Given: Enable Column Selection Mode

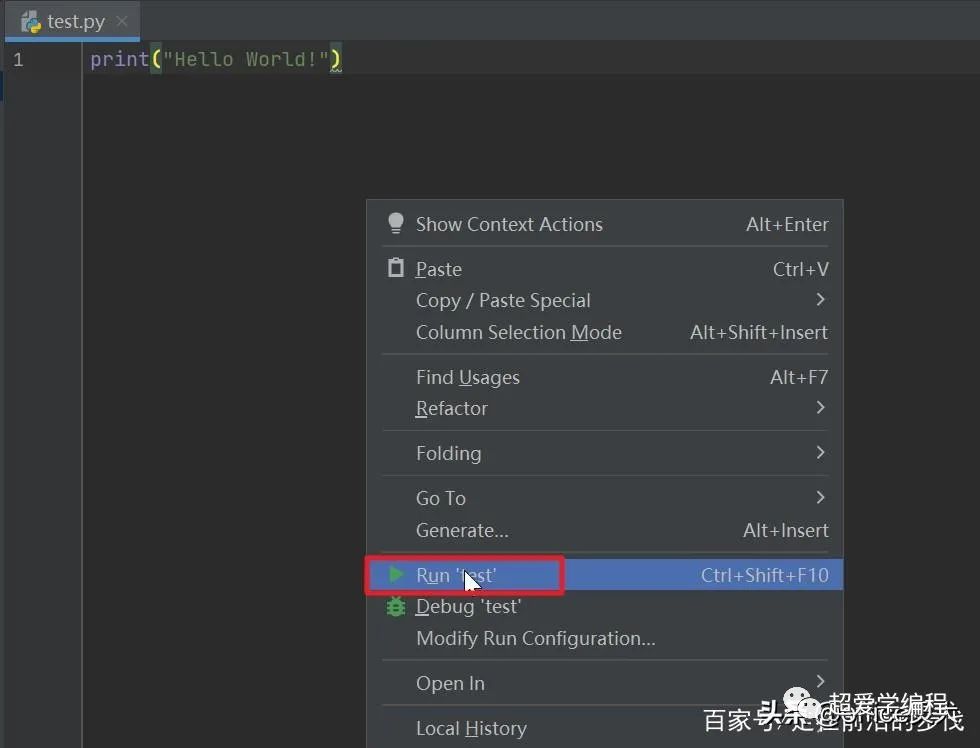Looking at the screenshot, I should coord(604,332).
